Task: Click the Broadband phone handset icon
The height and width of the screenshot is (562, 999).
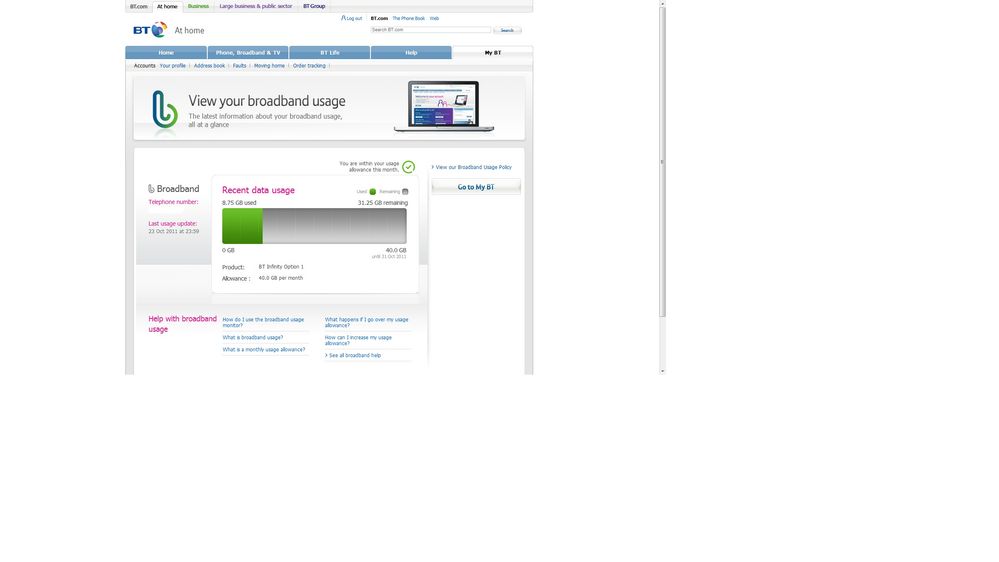Action: tap(152, 189)
